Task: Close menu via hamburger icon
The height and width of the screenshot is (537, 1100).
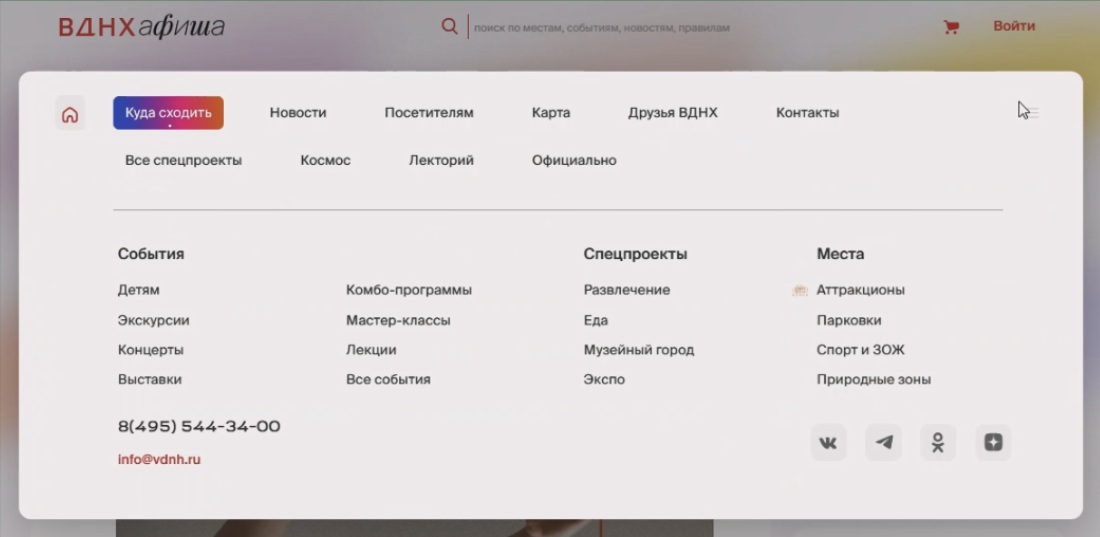Action: (x=1031, y=112)
